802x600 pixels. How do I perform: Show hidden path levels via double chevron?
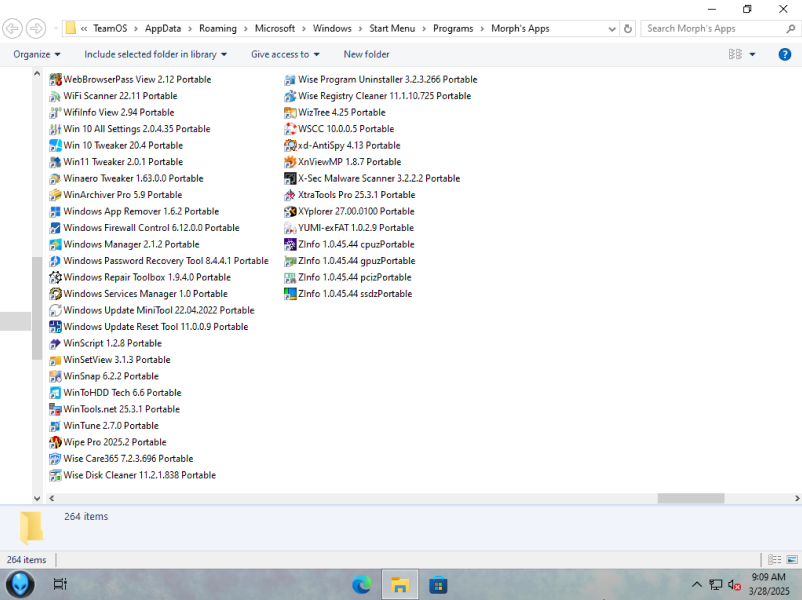[x=84, y=29]
